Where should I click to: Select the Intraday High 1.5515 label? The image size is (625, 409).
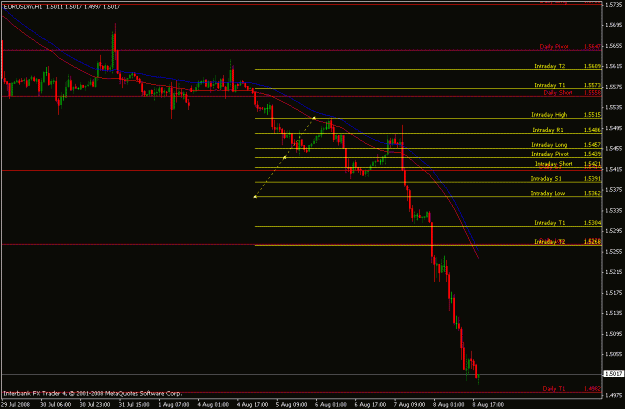(x=566, y=115)
